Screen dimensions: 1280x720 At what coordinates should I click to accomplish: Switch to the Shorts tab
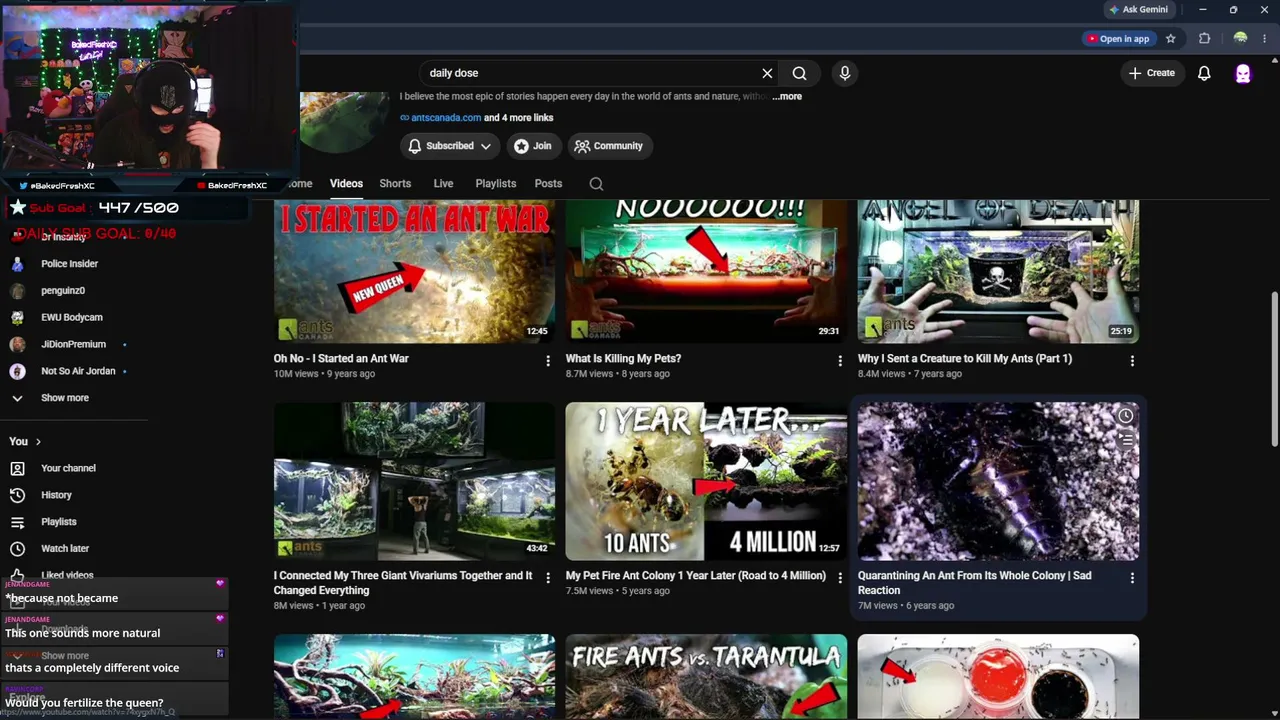(x=395, y=184)
